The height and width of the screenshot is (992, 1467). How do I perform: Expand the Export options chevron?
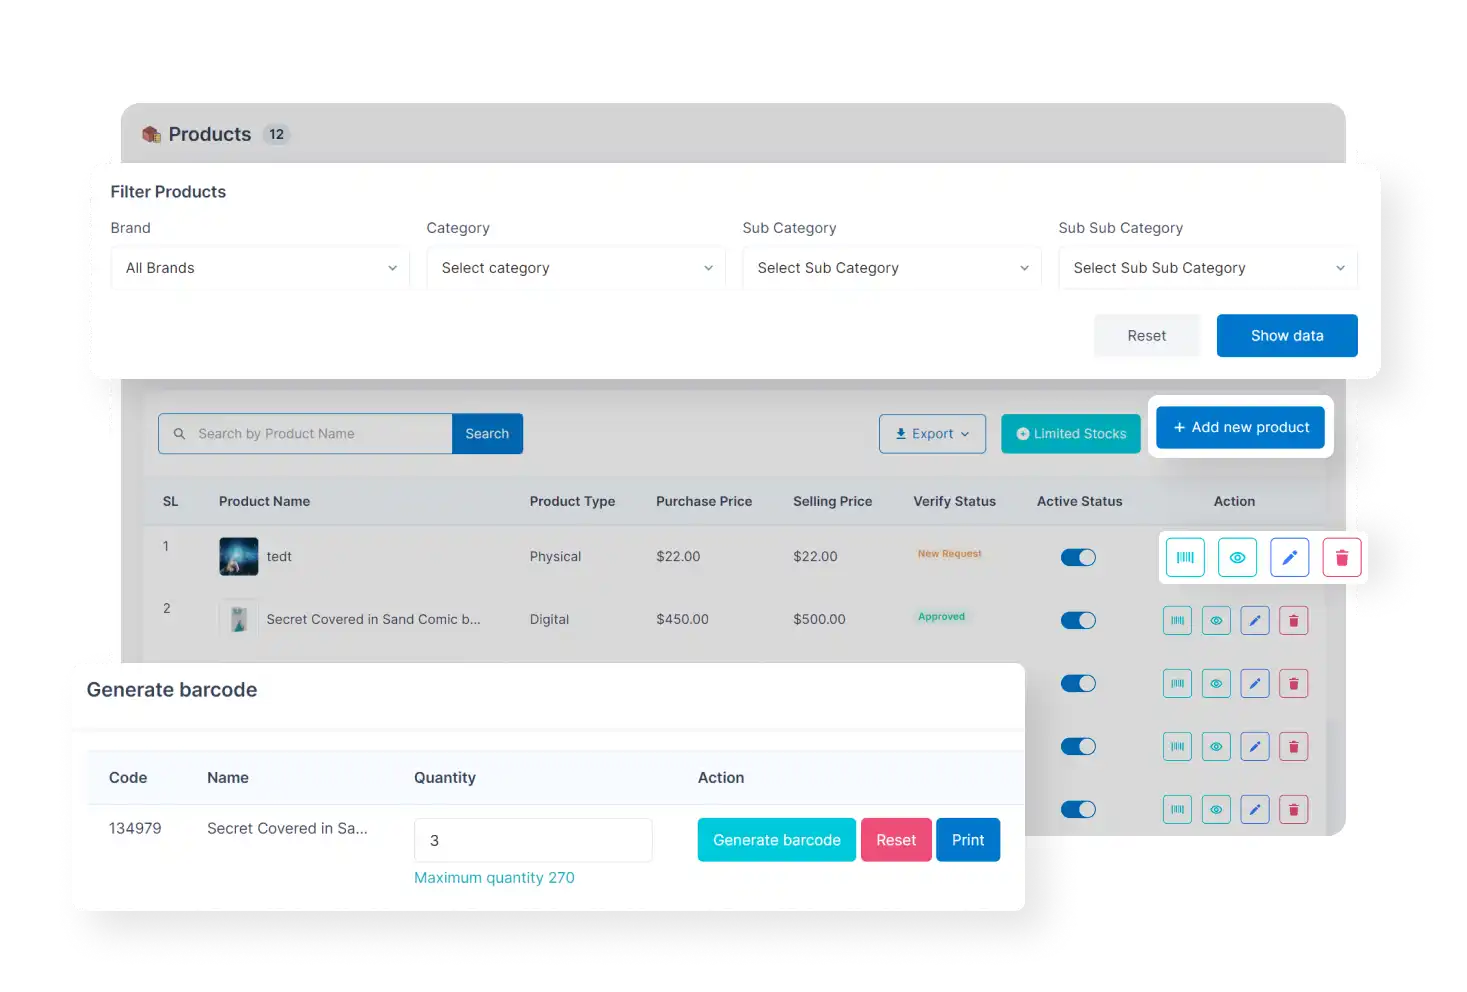(963, 433)
